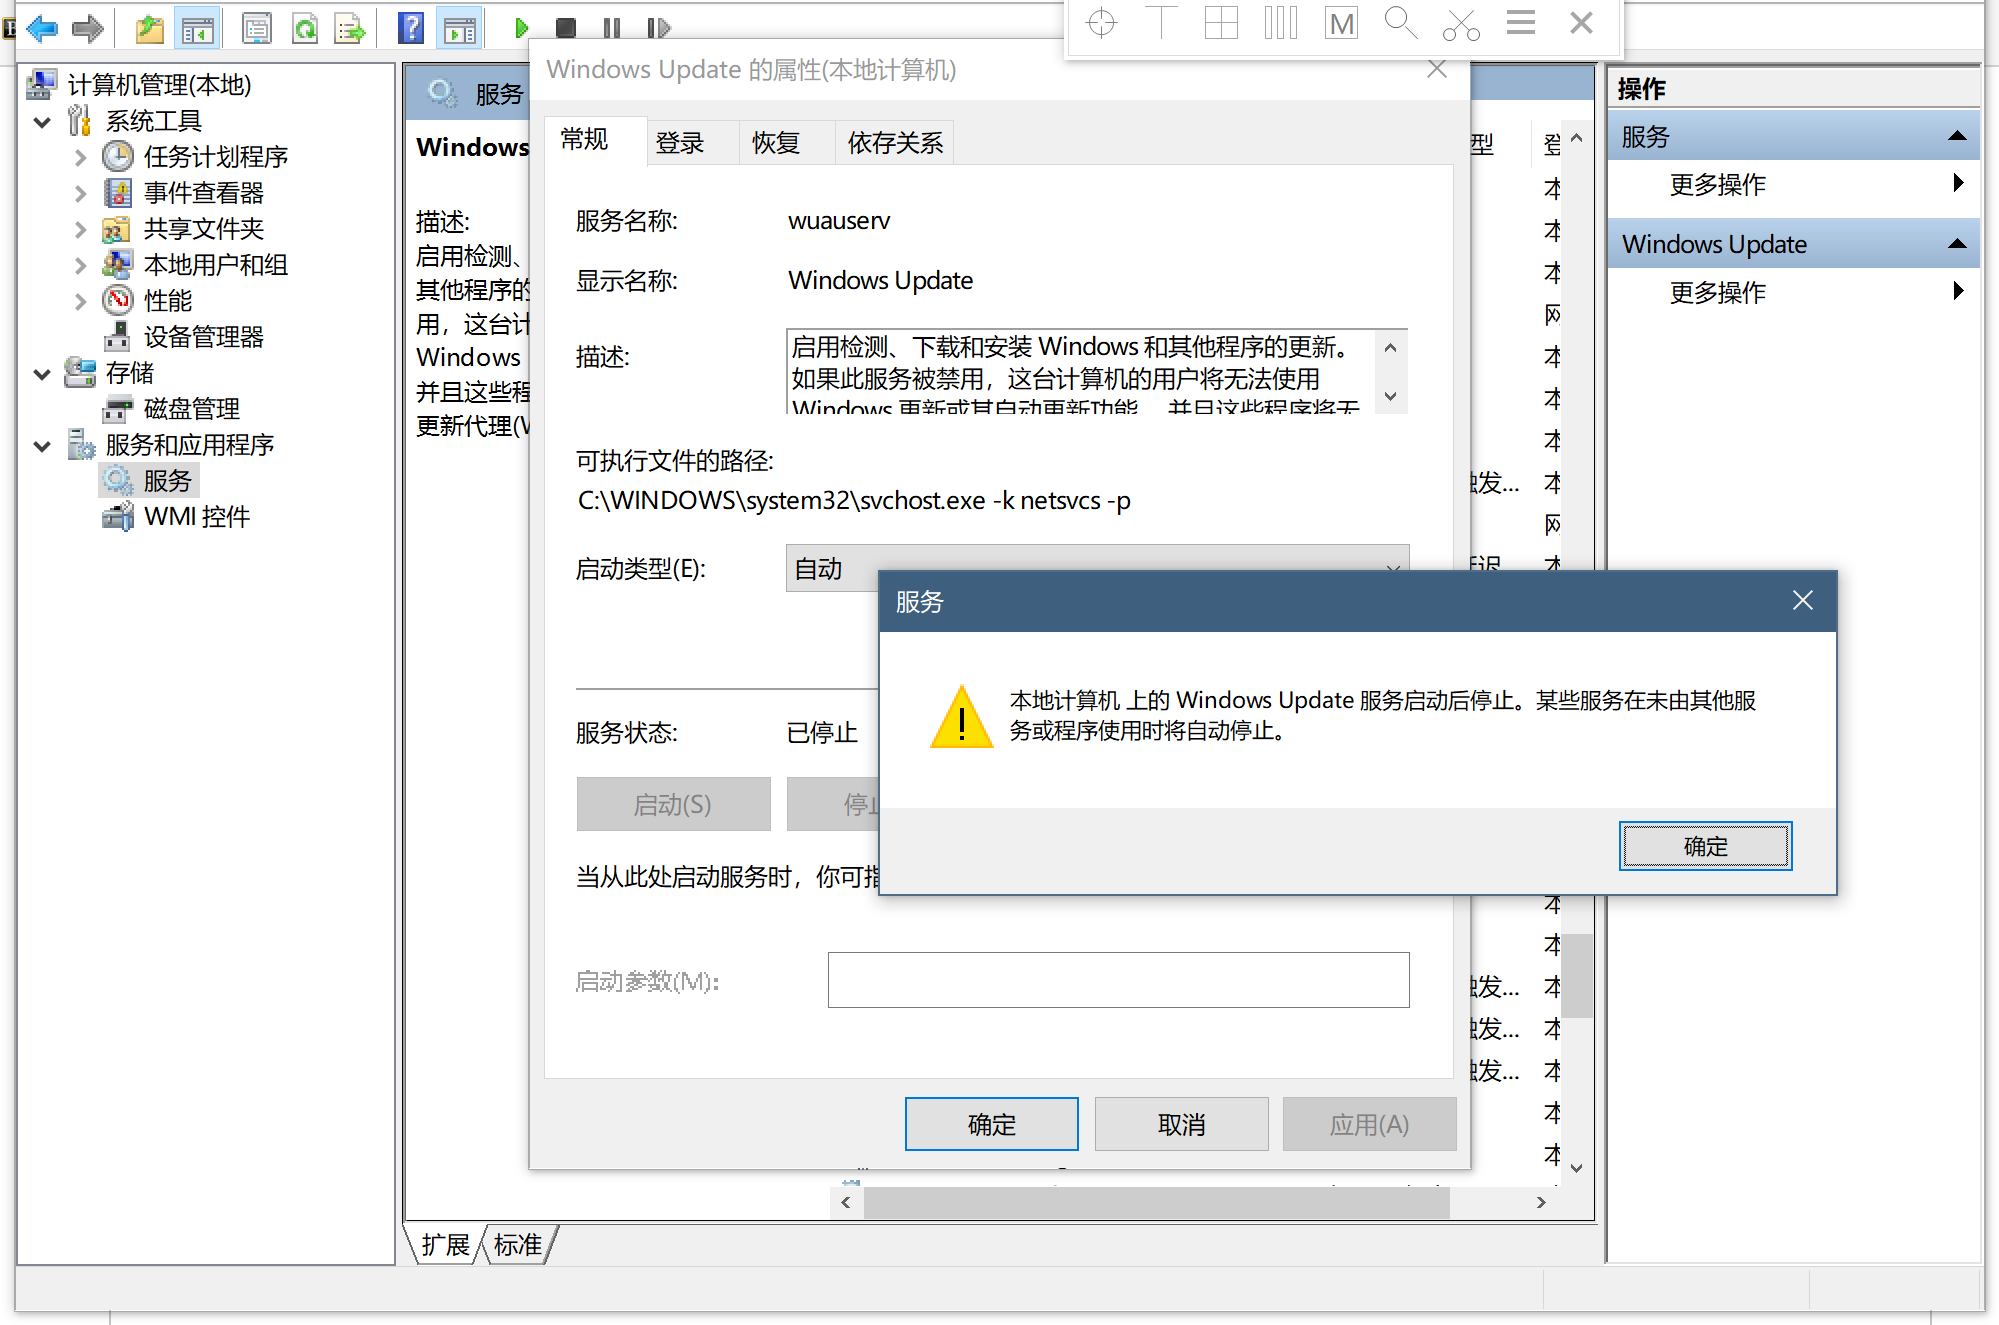
Task: Click 确定 in the 服务 warning dialog
Action: (1705, 846)
